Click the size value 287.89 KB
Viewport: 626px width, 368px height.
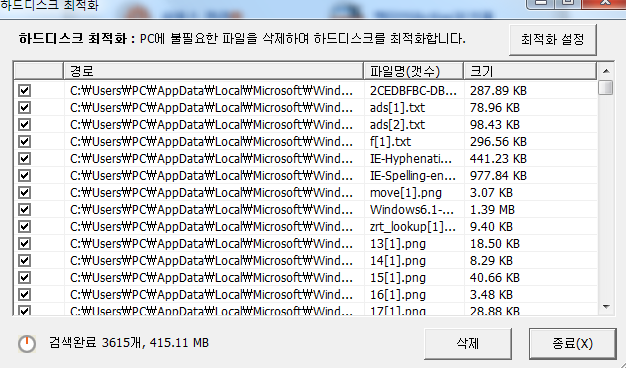point(498,91)
